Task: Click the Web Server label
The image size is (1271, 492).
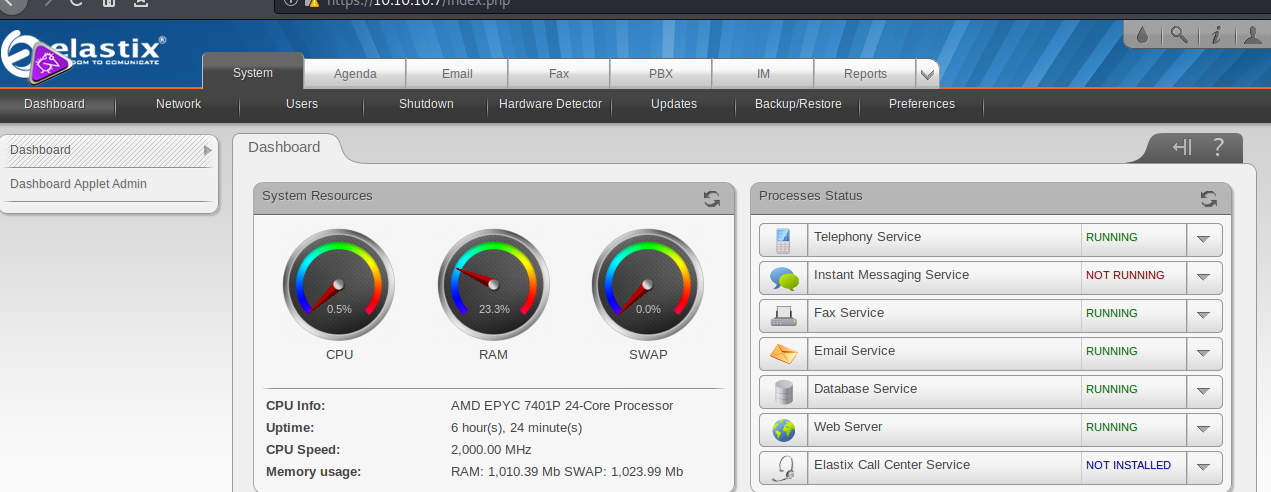Action: 848,427
